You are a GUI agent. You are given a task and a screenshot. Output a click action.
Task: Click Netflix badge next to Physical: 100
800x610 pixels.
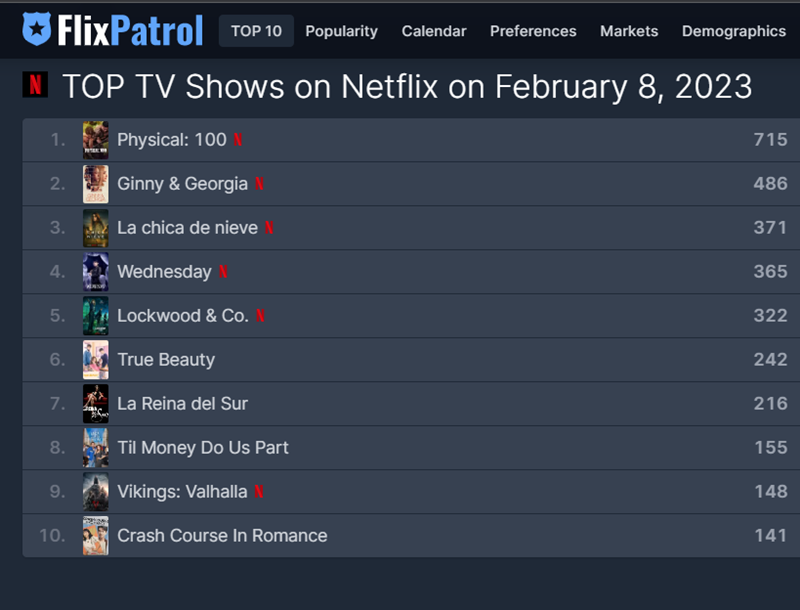pos(238,140)
